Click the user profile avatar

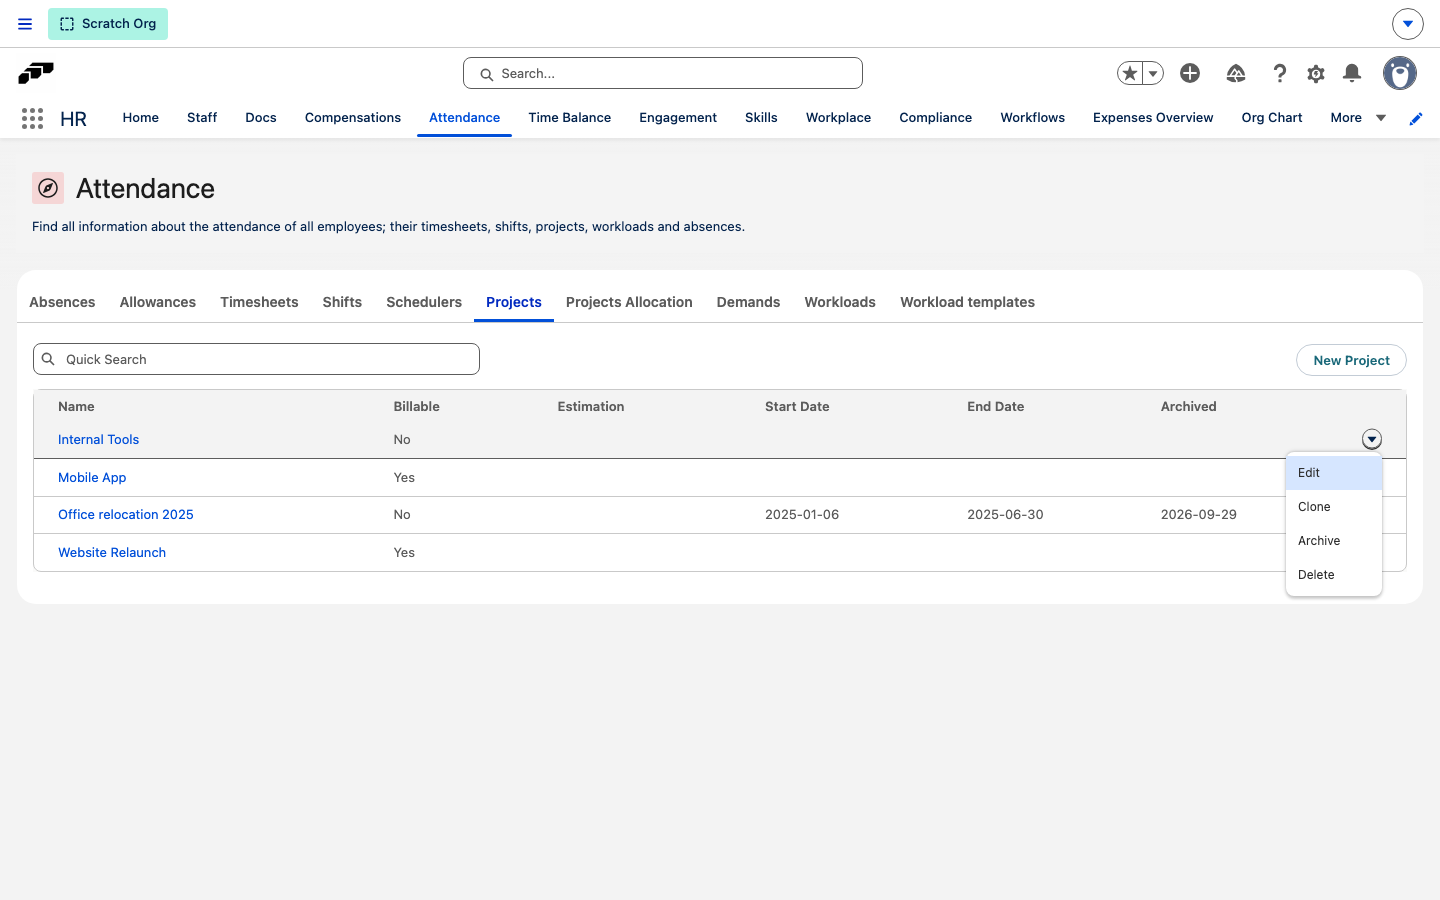[x=1400, y=73]
